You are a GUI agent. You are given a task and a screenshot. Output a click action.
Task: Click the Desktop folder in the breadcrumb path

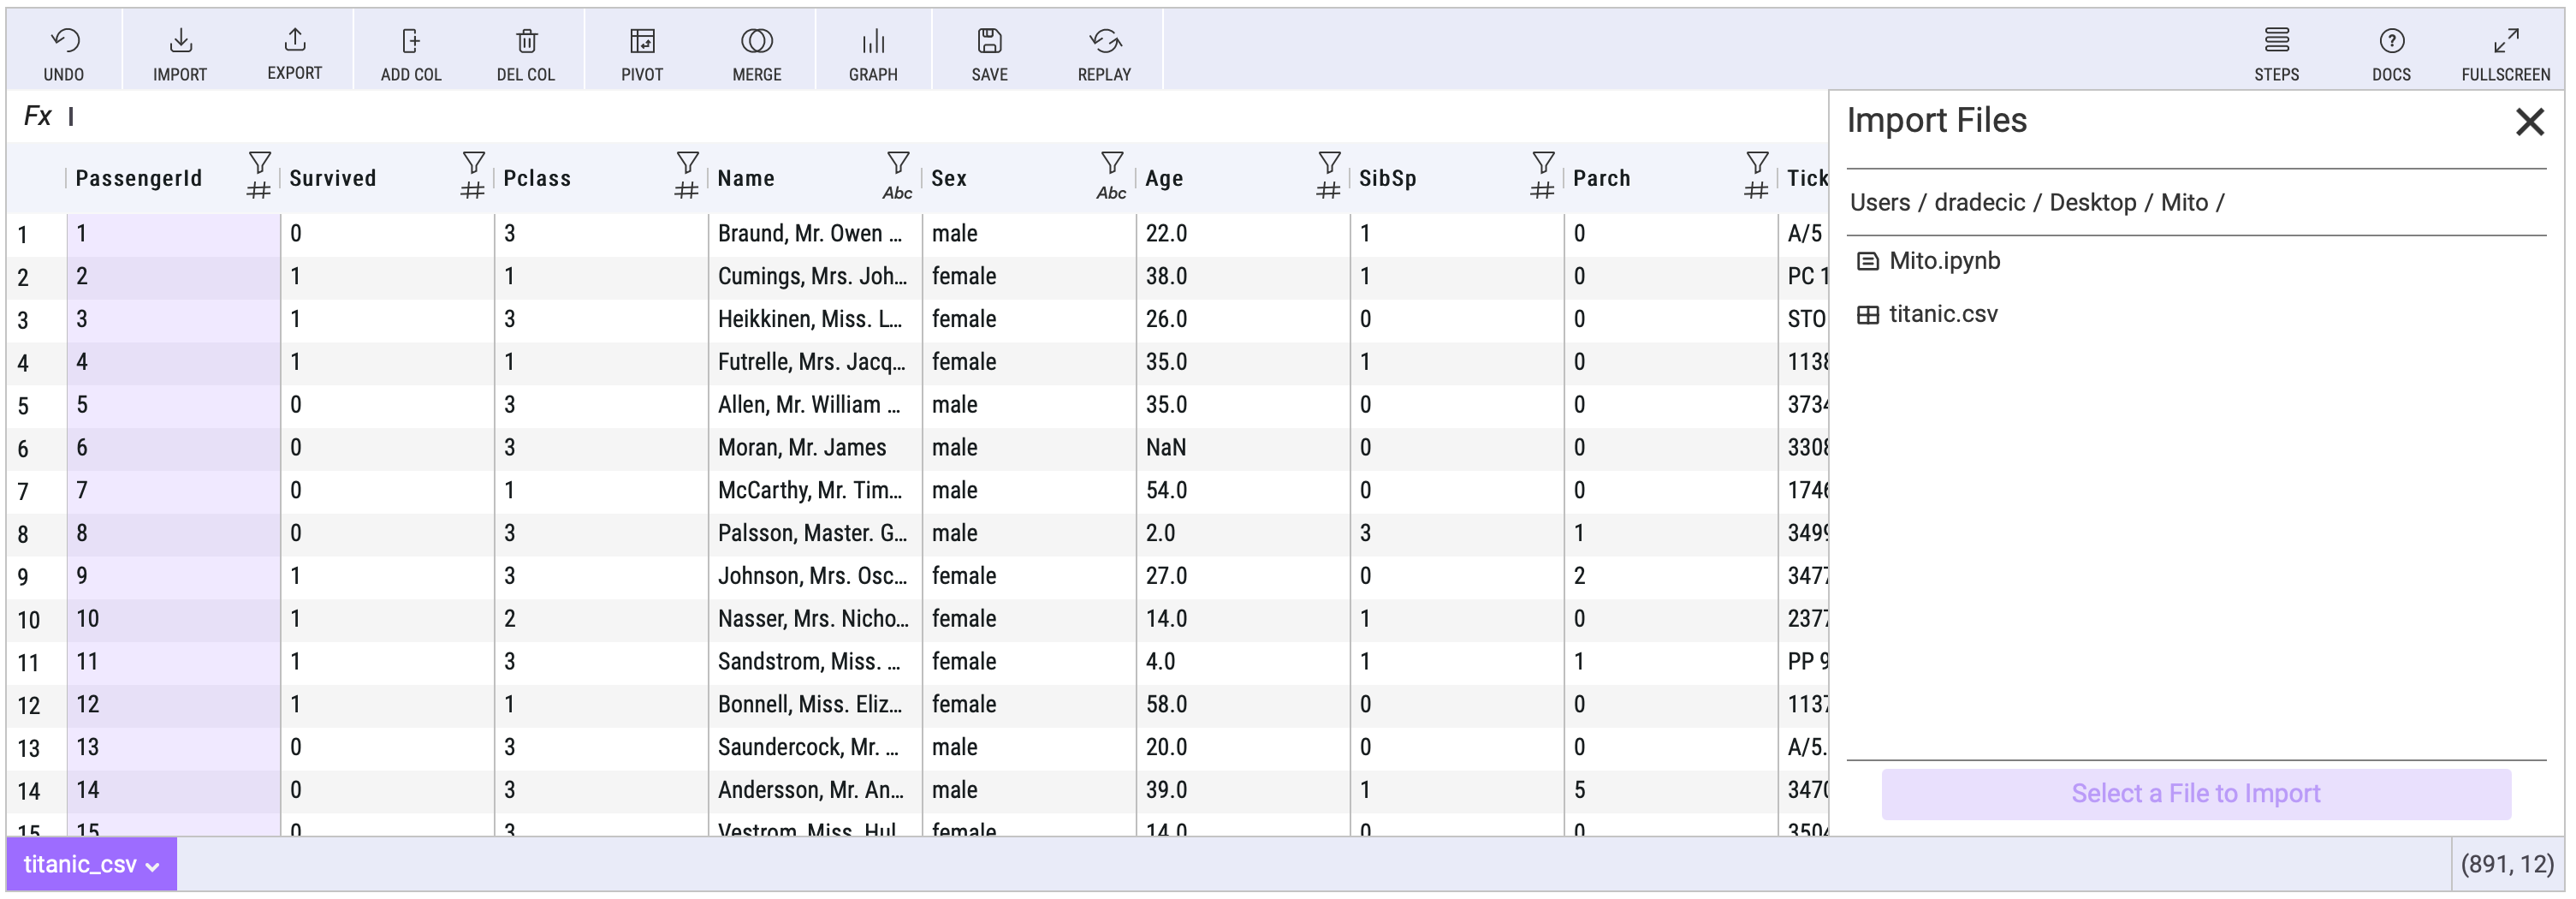(2092, 203)
